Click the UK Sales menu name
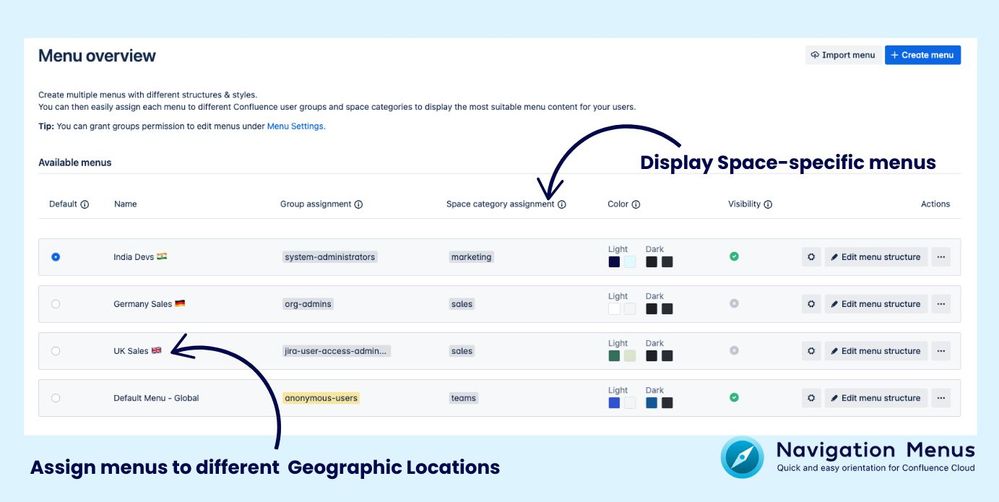999x502 pixels. tap(138, 351)
